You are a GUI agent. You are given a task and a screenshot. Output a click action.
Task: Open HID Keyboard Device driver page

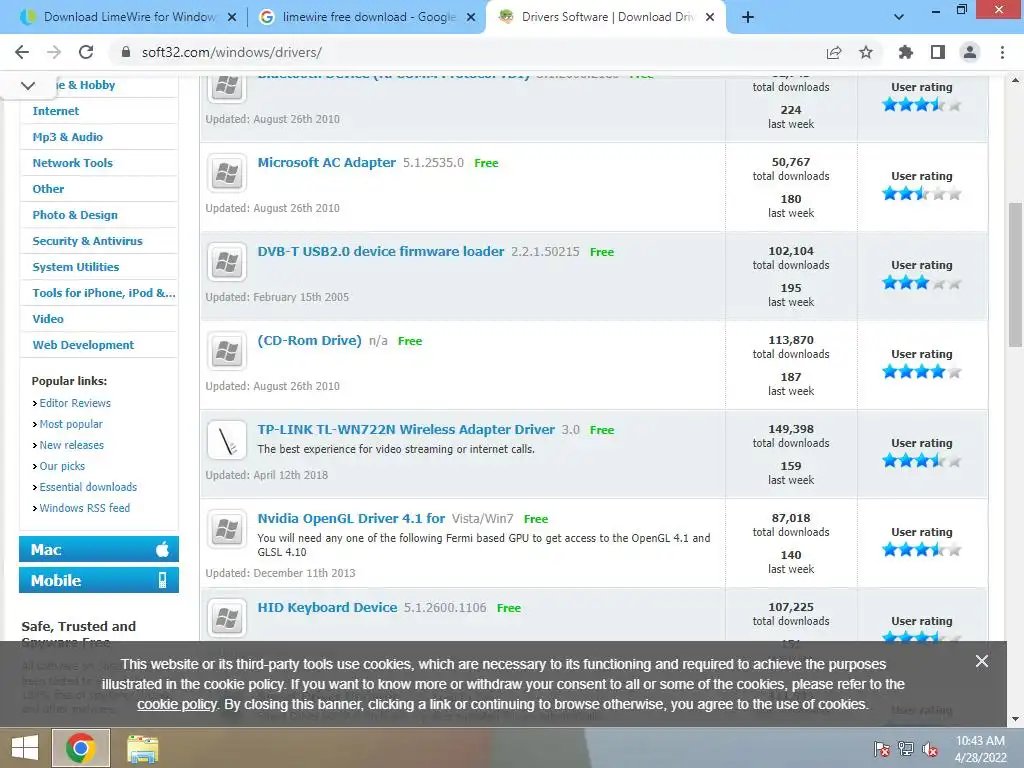[x=327, y=607]
